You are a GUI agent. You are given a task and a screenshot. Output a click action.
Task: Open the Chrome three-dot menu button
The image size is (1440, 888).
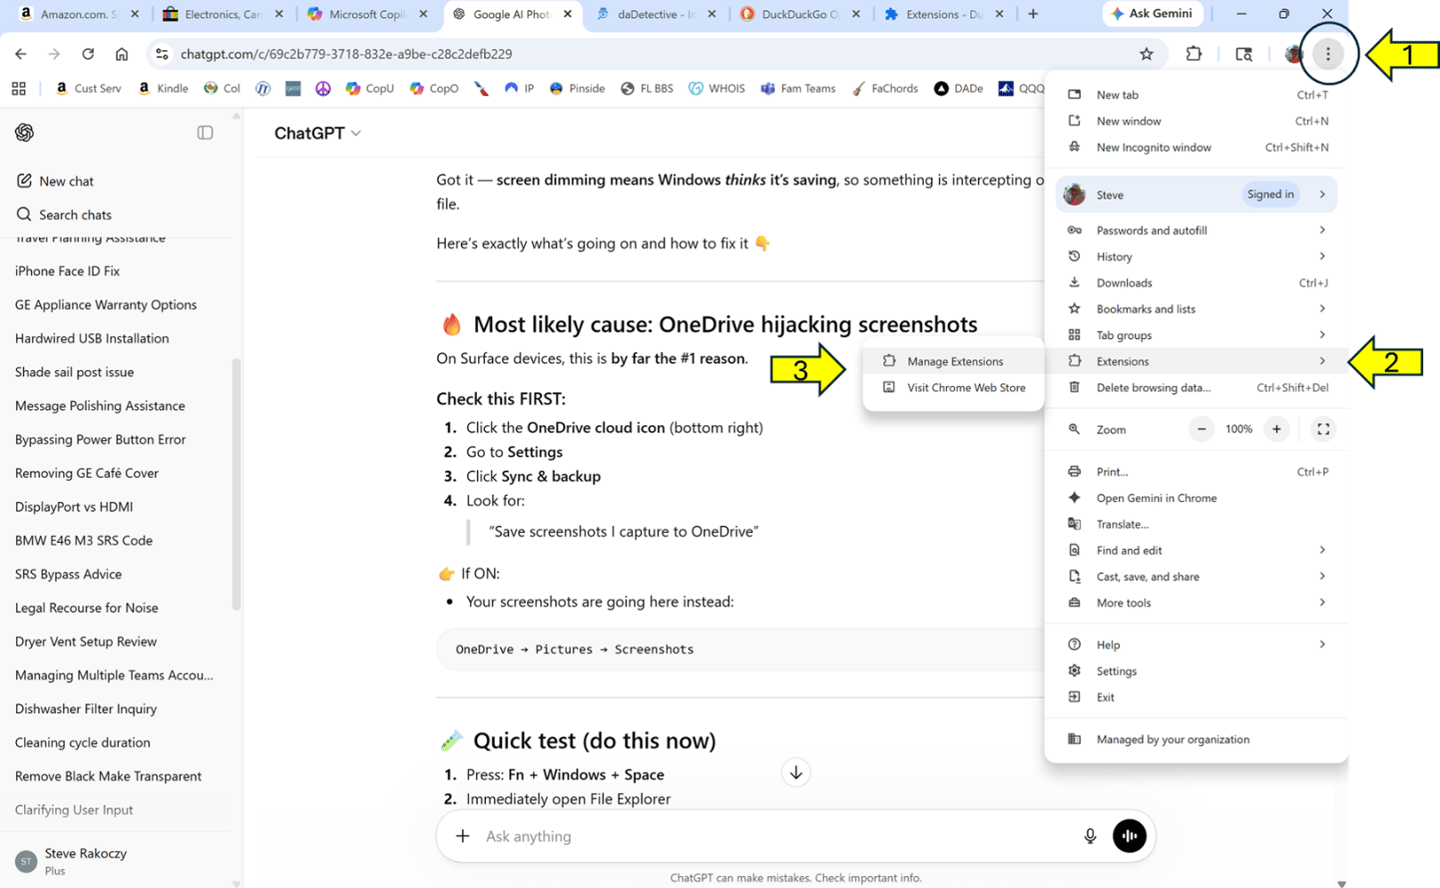click(1328, 54)
